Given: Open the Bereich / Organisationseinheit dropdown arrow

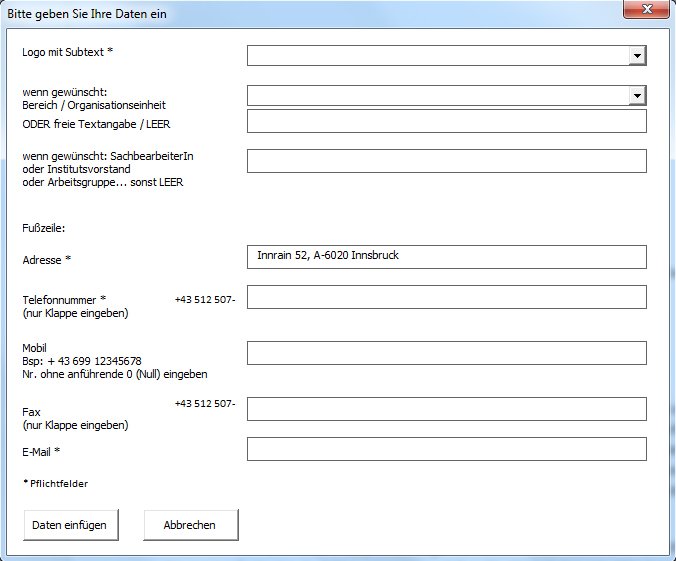Looking at the screenshot, I should click(637, 95).
